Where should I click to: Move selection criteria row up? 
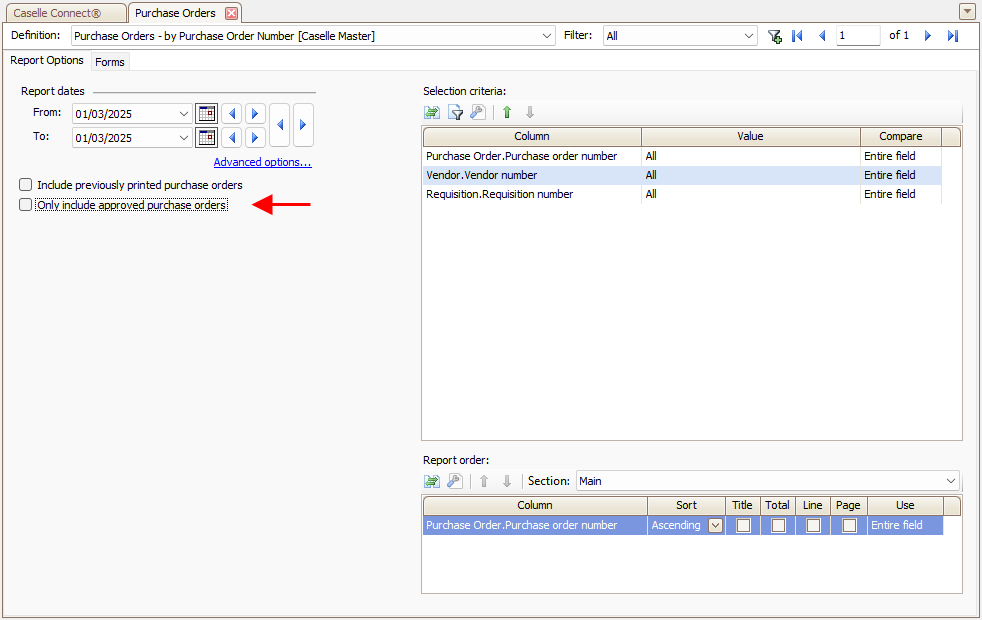pyautogui.click(x=507, y=113)
